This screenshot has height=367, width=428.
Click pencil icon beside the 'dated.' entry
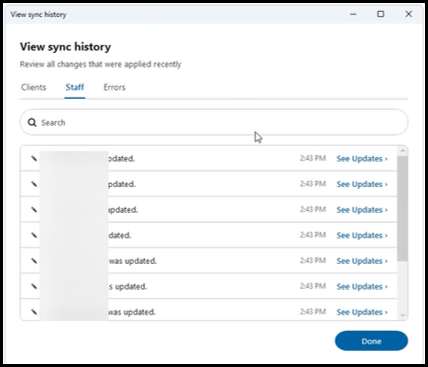click(x=34, y=235)
